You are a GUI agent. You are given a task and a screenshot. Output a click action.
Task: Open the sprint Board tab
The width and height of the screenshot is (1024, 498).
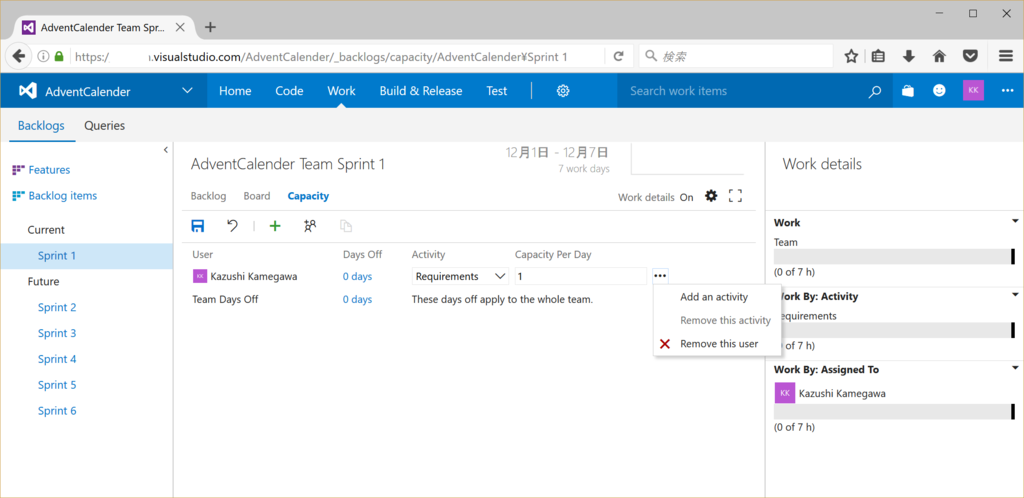pos(257,196)
